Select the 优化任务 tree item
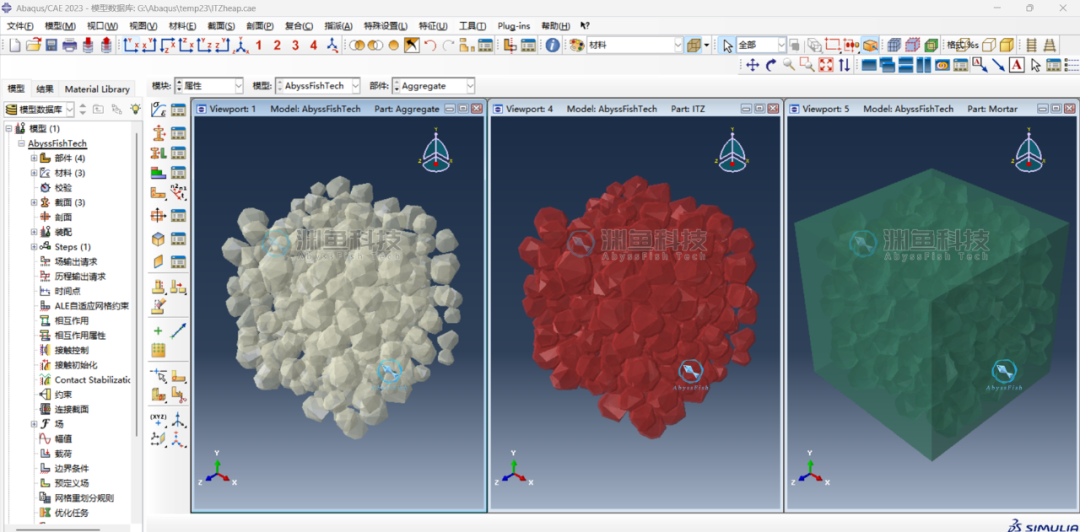Image resolution: width=1080 pixels, height=532 pixels. coord(72,513)
